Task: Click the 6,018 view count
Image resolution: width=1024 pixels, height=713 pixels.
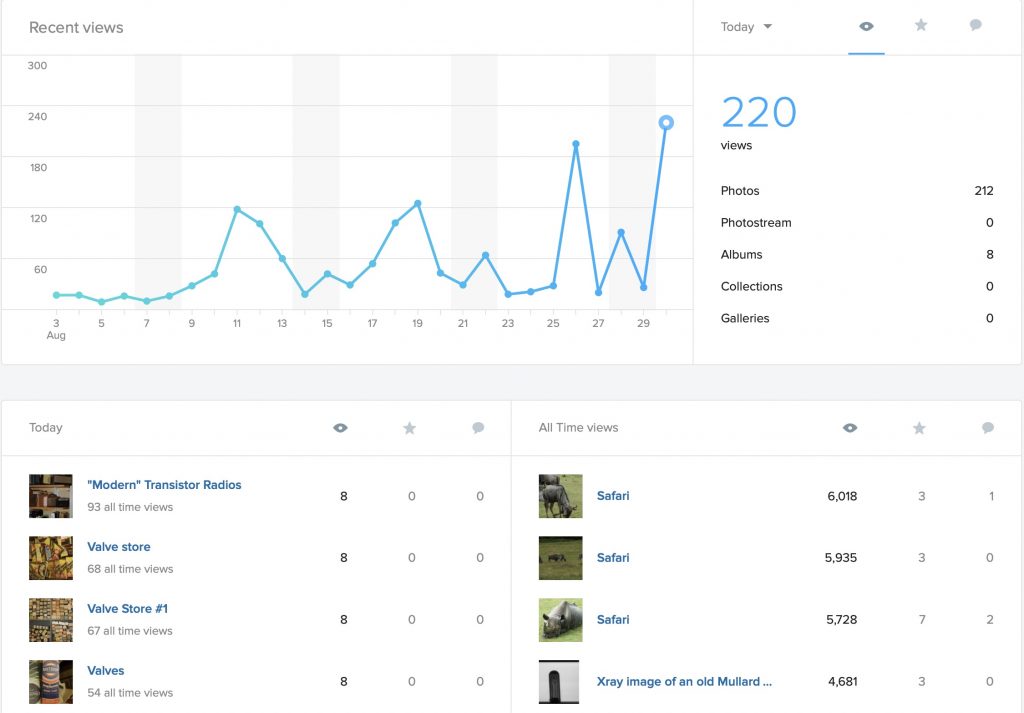Action: (842, 496)
